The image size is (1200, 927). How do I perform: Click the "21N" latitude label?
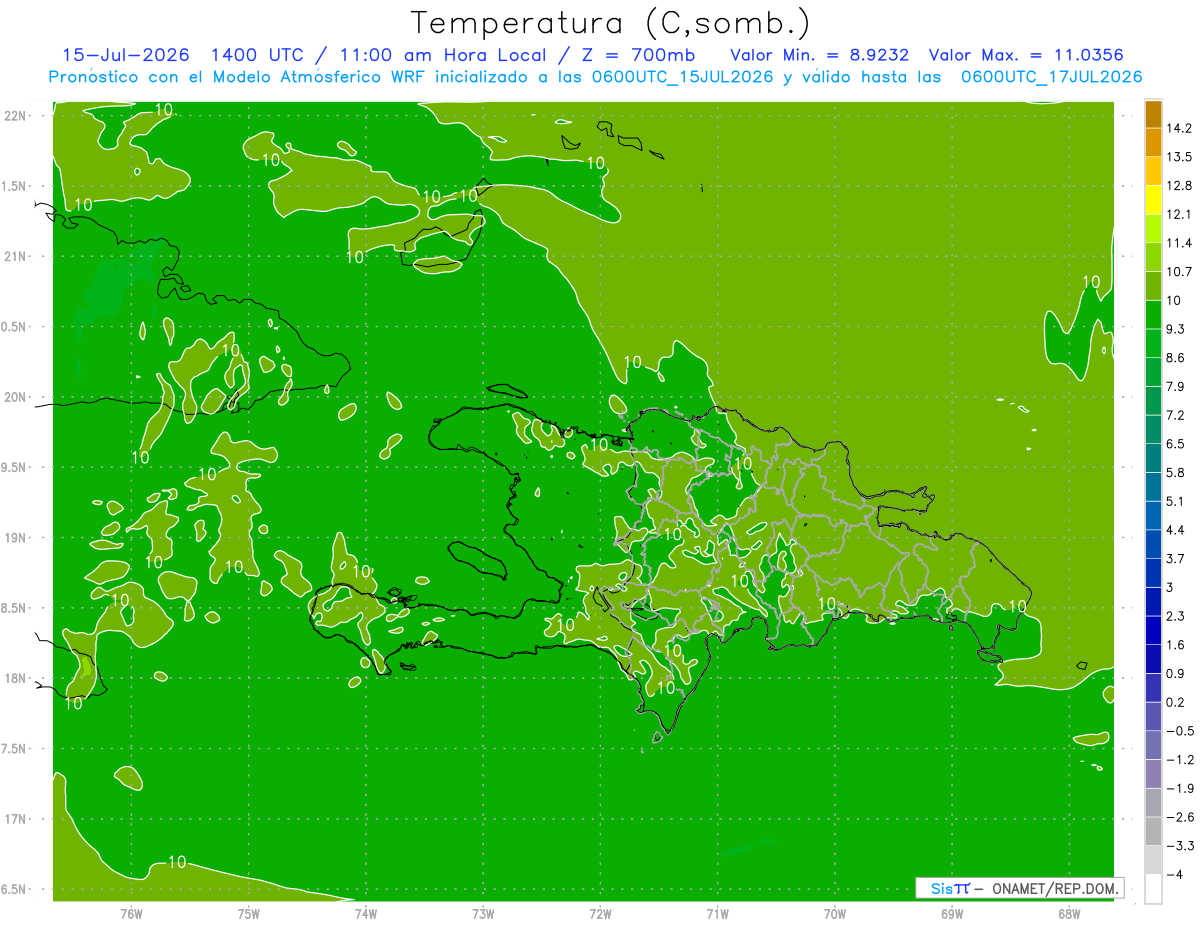(14, 256)
